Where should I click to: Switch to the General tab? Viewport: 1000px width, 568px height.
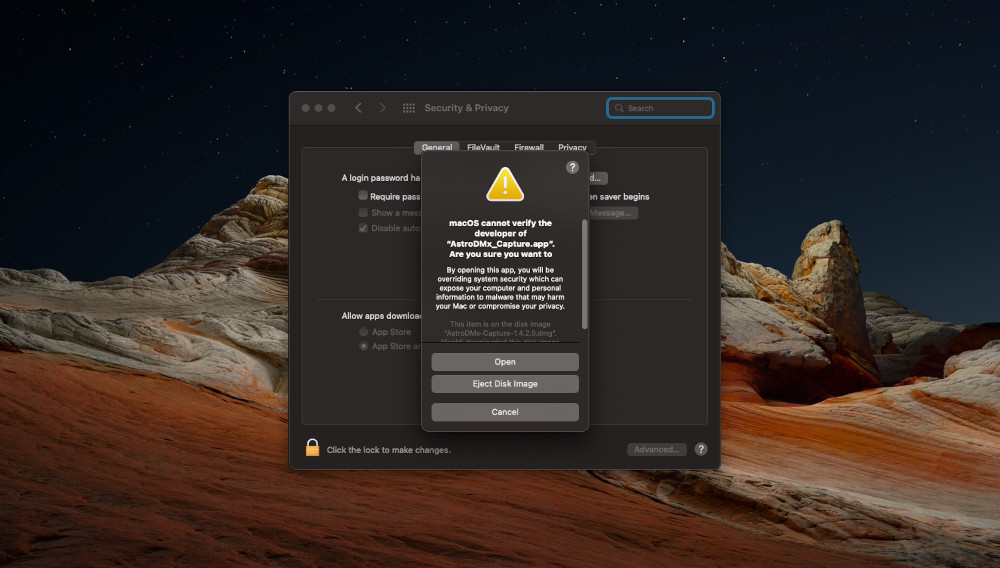(x=437, y=147)
